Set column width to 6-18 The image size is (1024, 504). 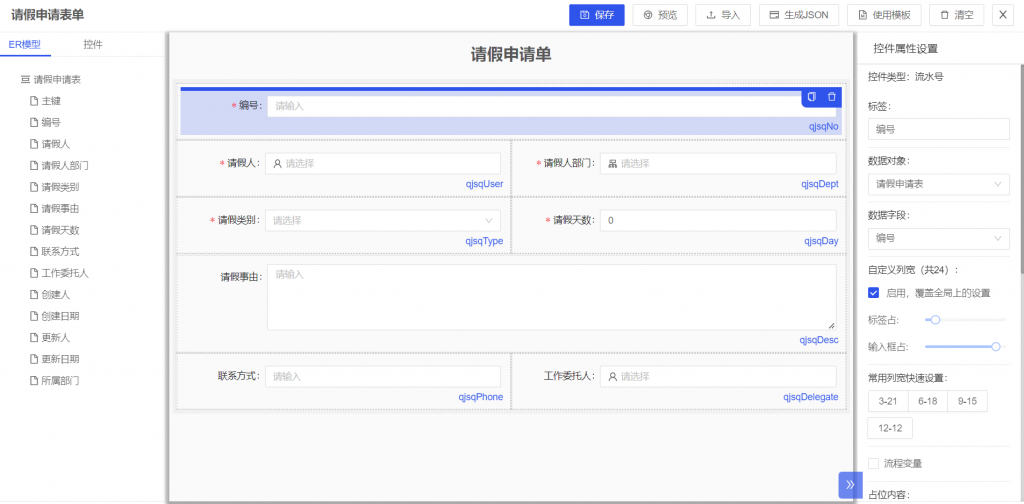tap(927, 402)
